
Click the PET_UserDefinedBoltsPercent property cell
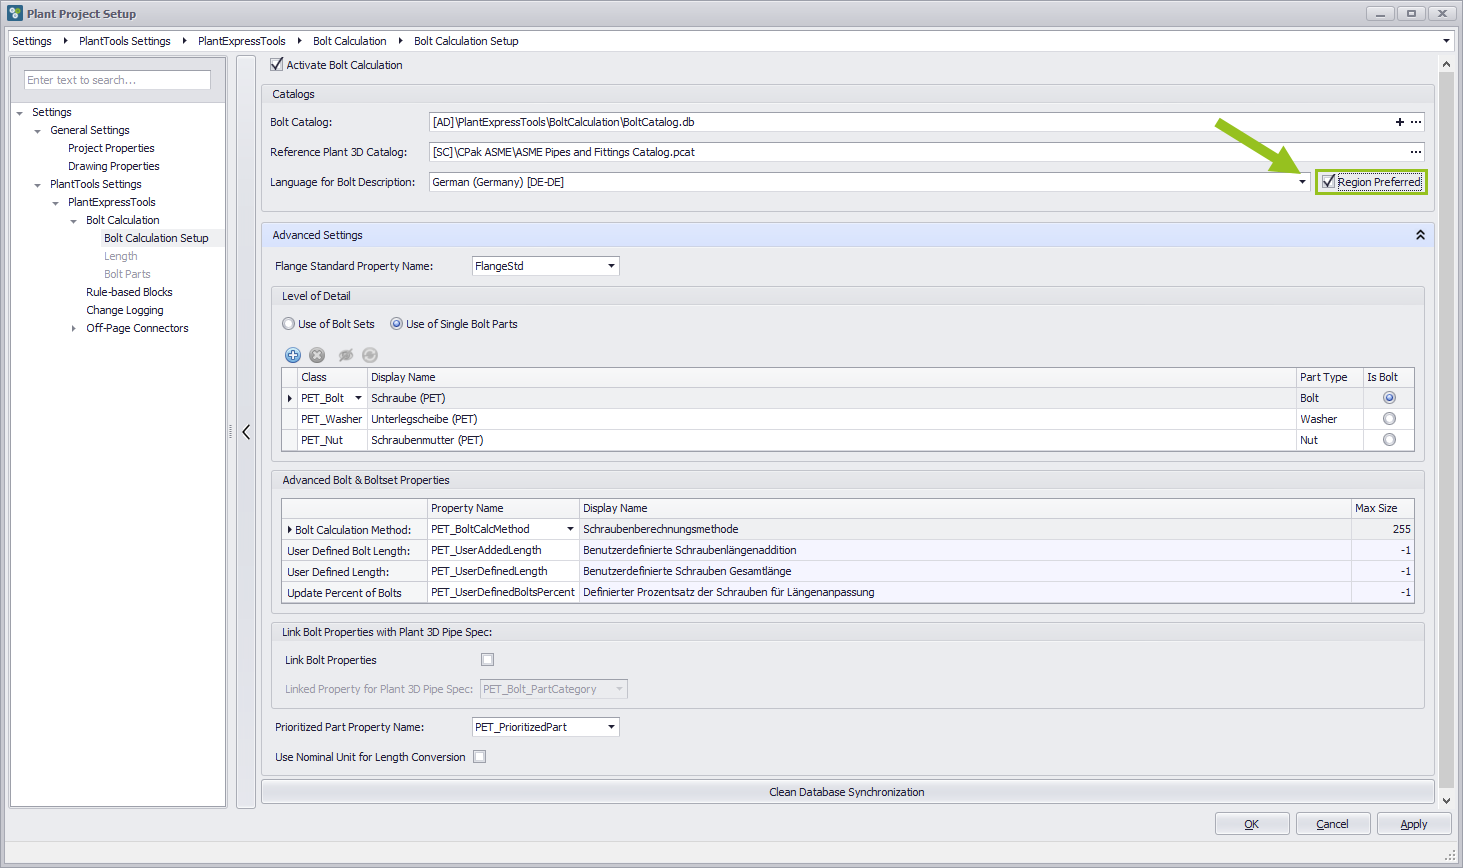pyautogui.click(x=504, y=592)
